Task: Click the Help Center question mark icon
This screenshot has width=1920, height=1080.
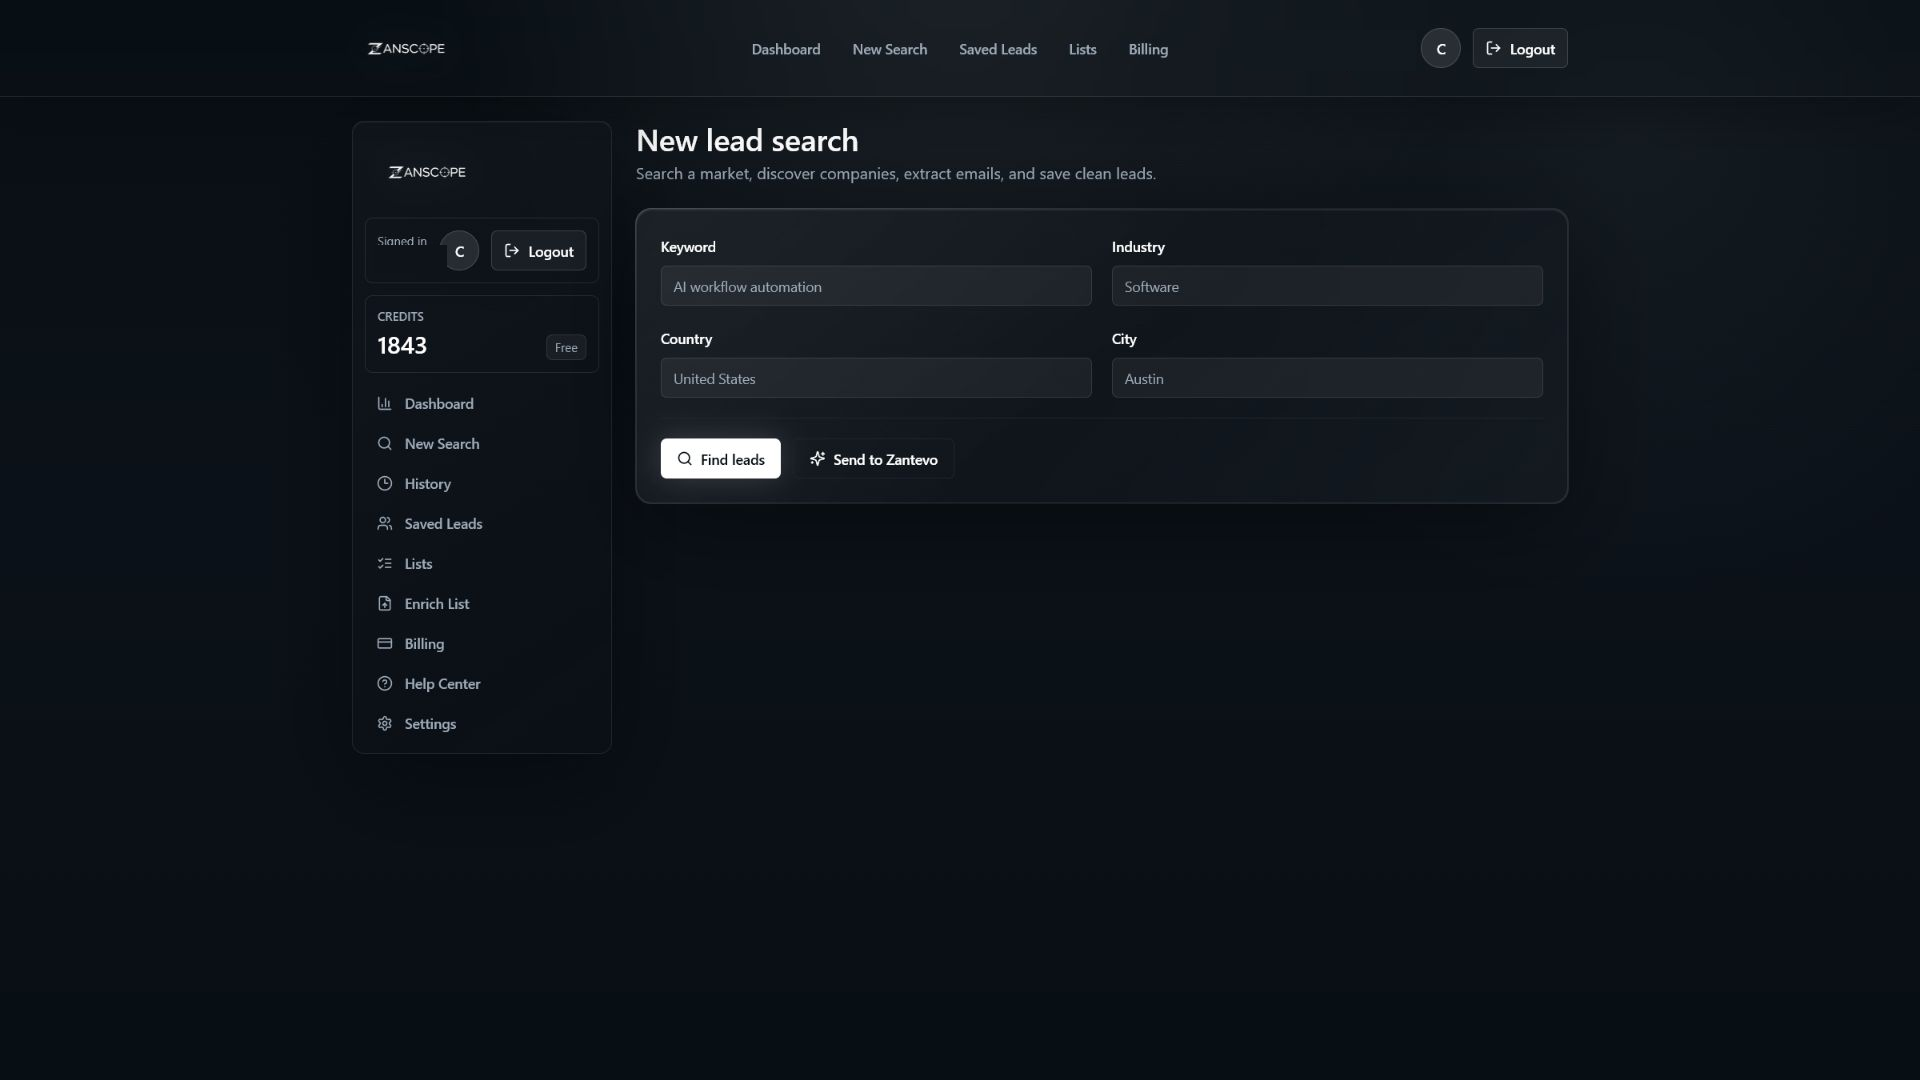Action: [x=384, y=684]
